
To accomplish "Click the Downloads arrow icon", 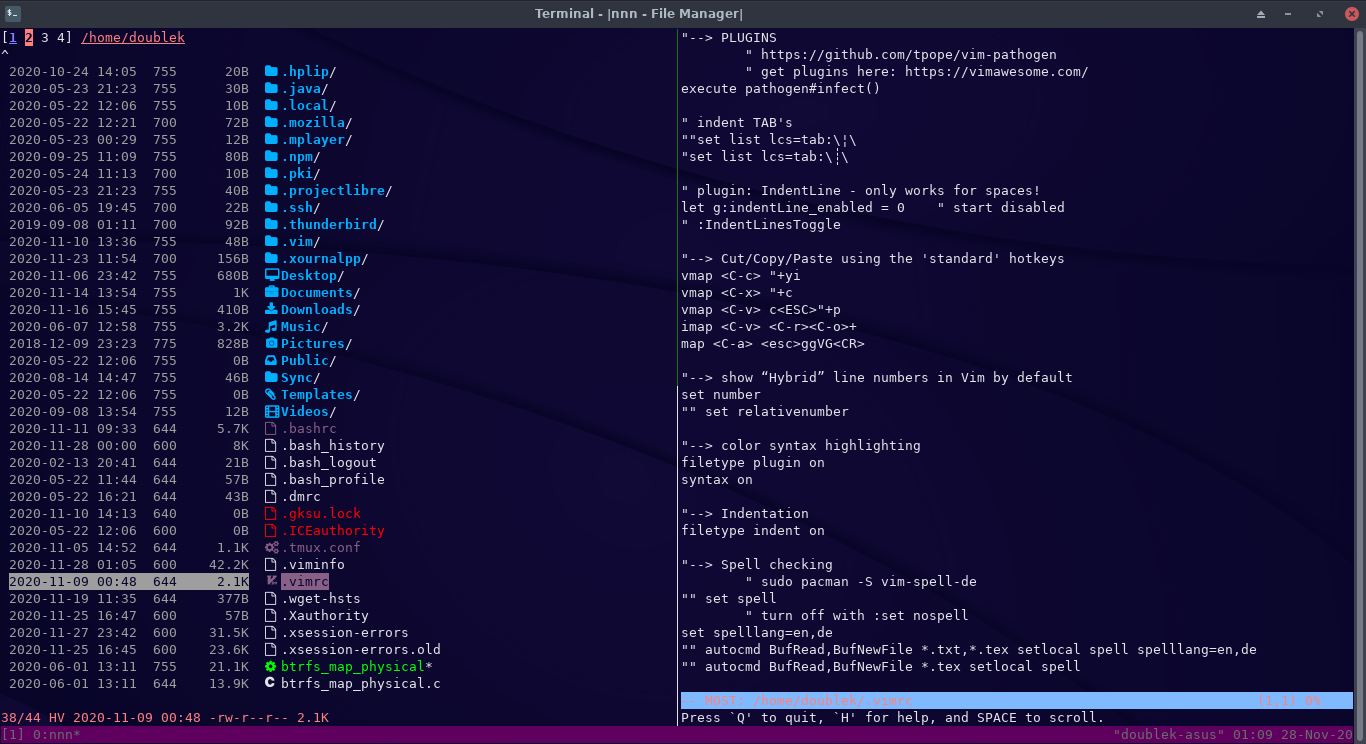I will click(x=271, y=310).
